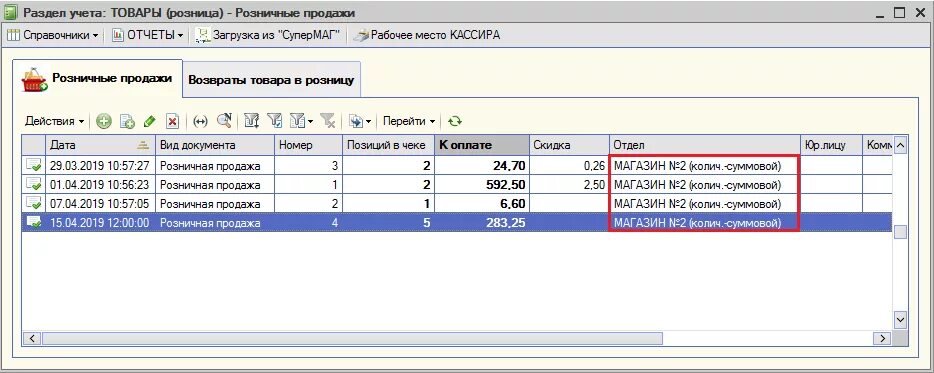Click the horizontal scrollbar left arrow
The height and width of the screenshot is (373, 934).
pyautogui.click(x=32, y=338)
